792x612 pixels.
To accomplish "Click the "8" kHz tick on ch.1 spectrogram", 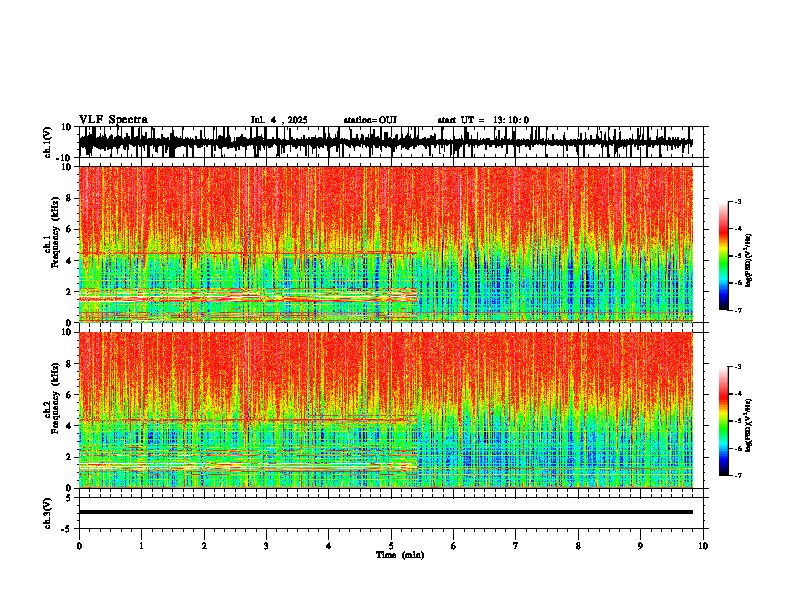I will (x=70, y=198).
